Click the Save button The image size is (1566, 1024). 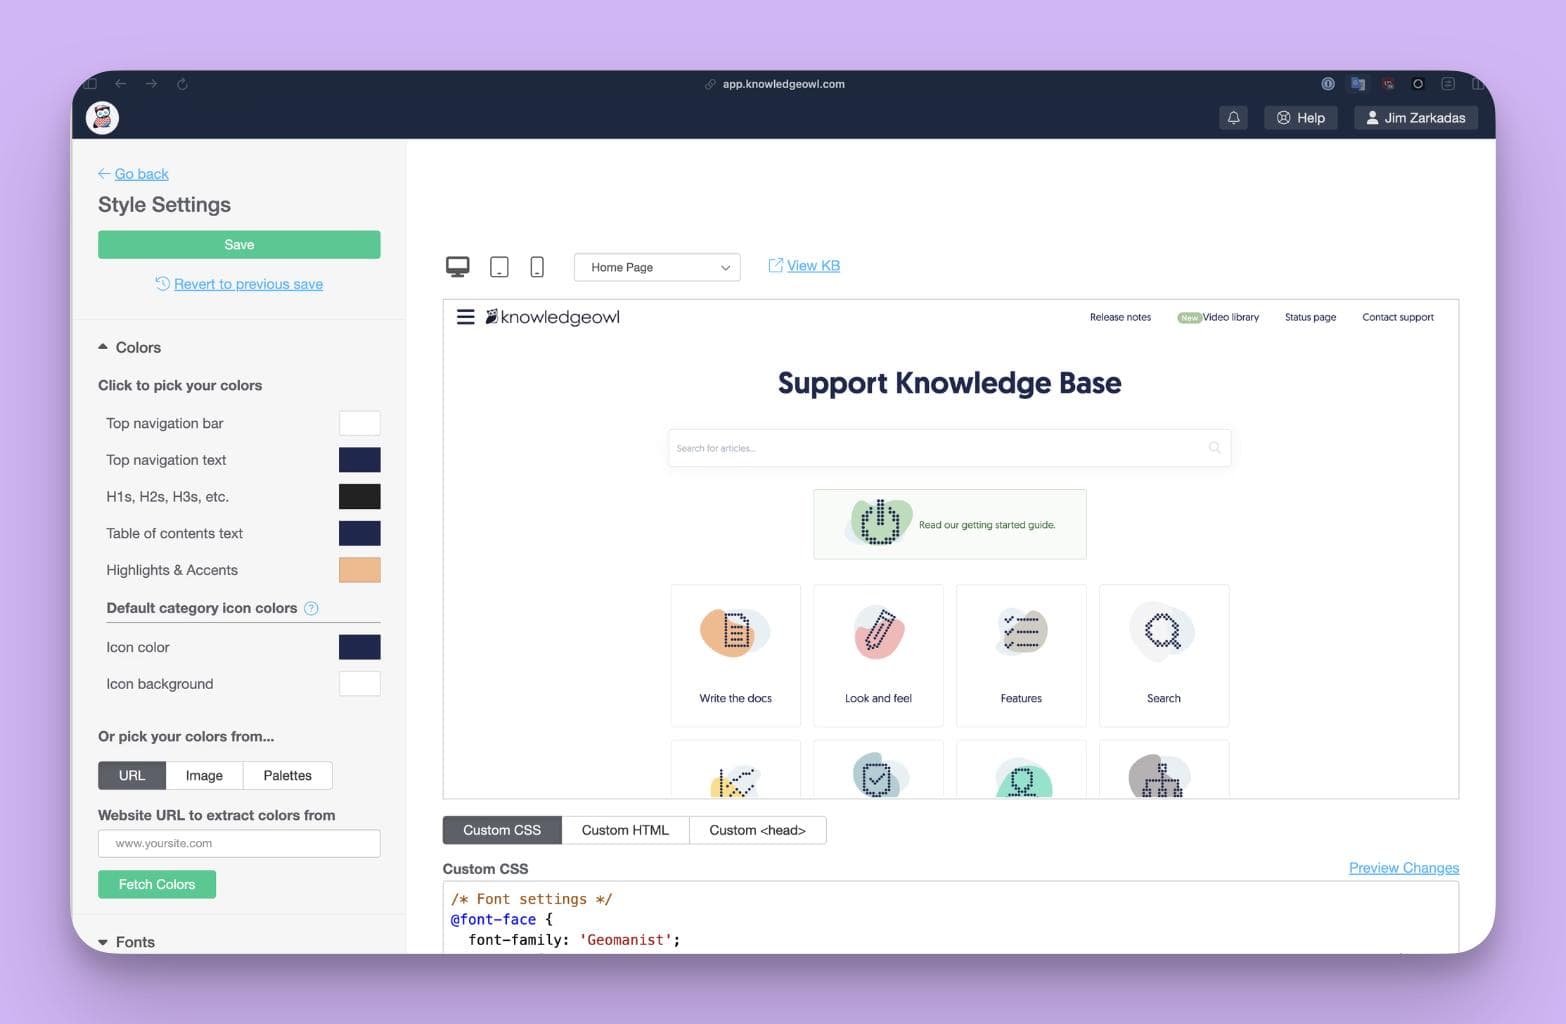point(238,244)
